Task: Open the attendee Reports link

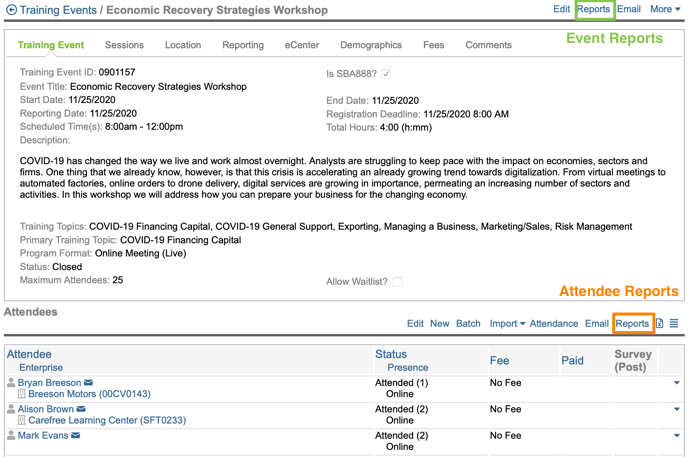Action: [x=632, y=324]
